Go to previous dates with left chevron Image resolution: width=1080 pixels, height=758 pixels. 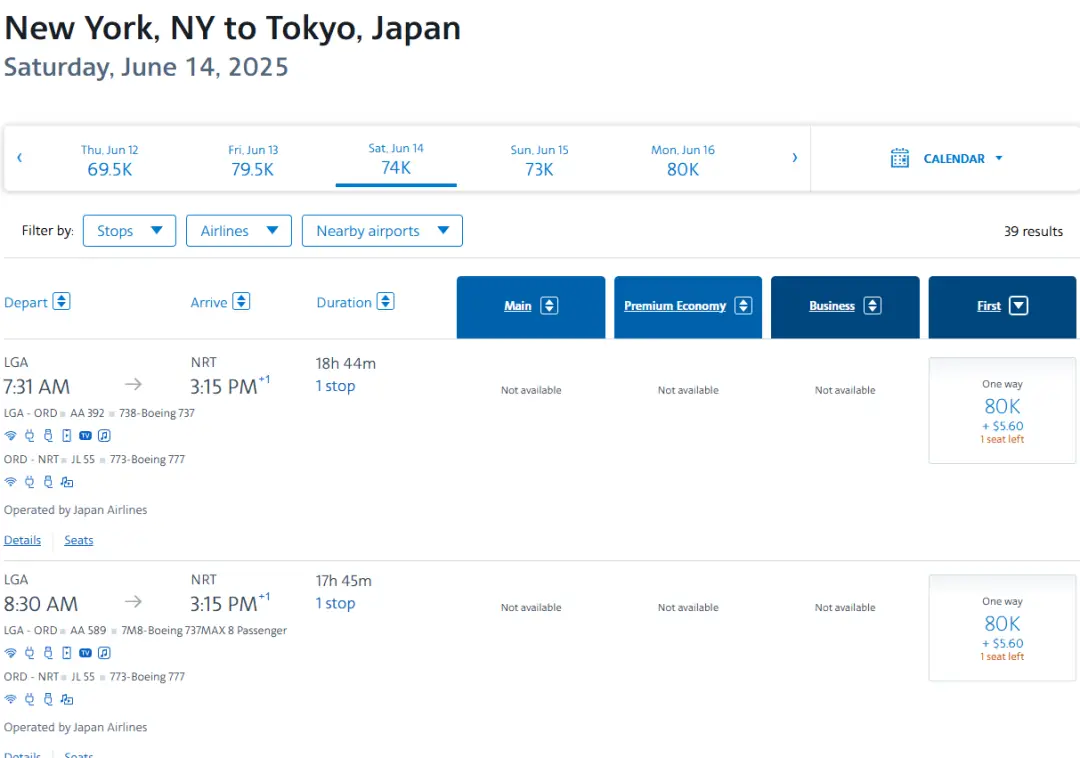pos(19,158)
